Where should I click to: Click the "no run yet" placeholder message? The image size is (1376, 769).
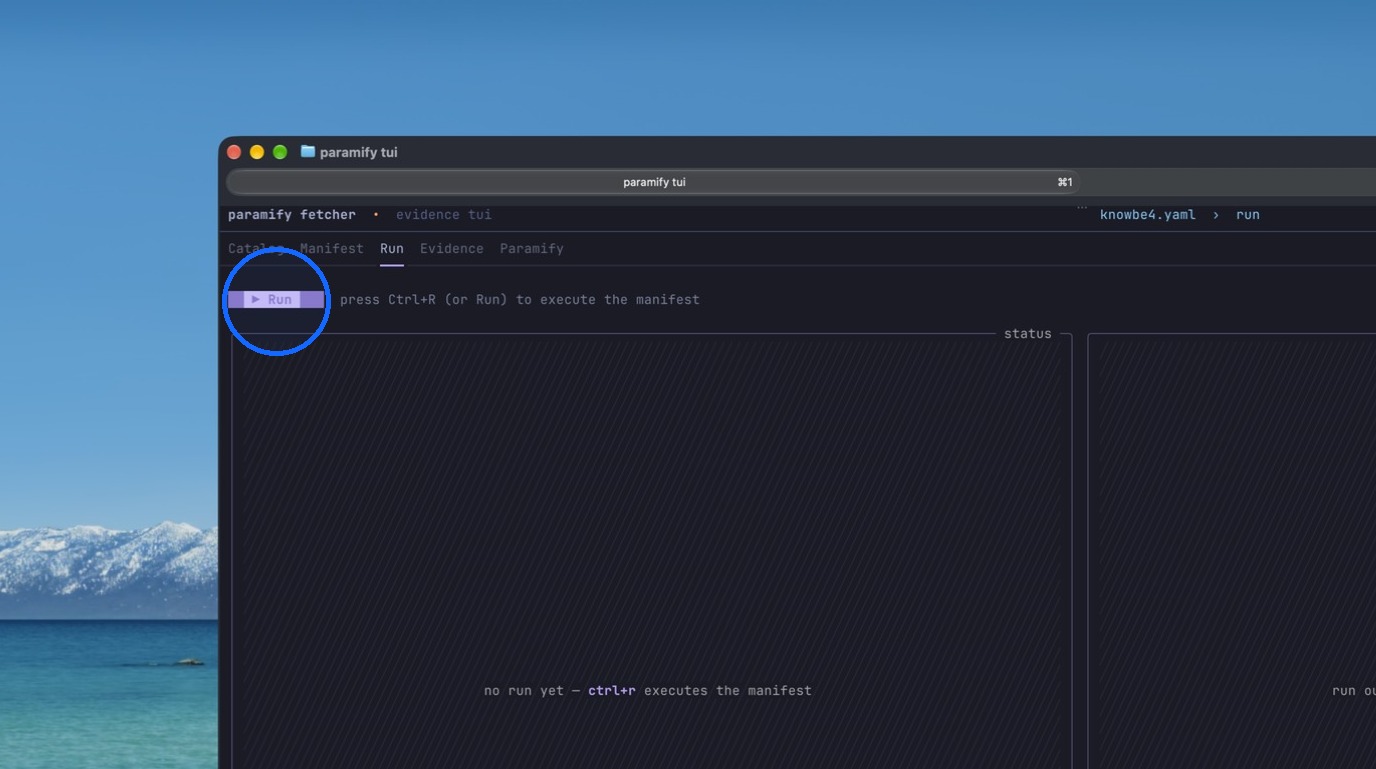[x=648, y=691]
